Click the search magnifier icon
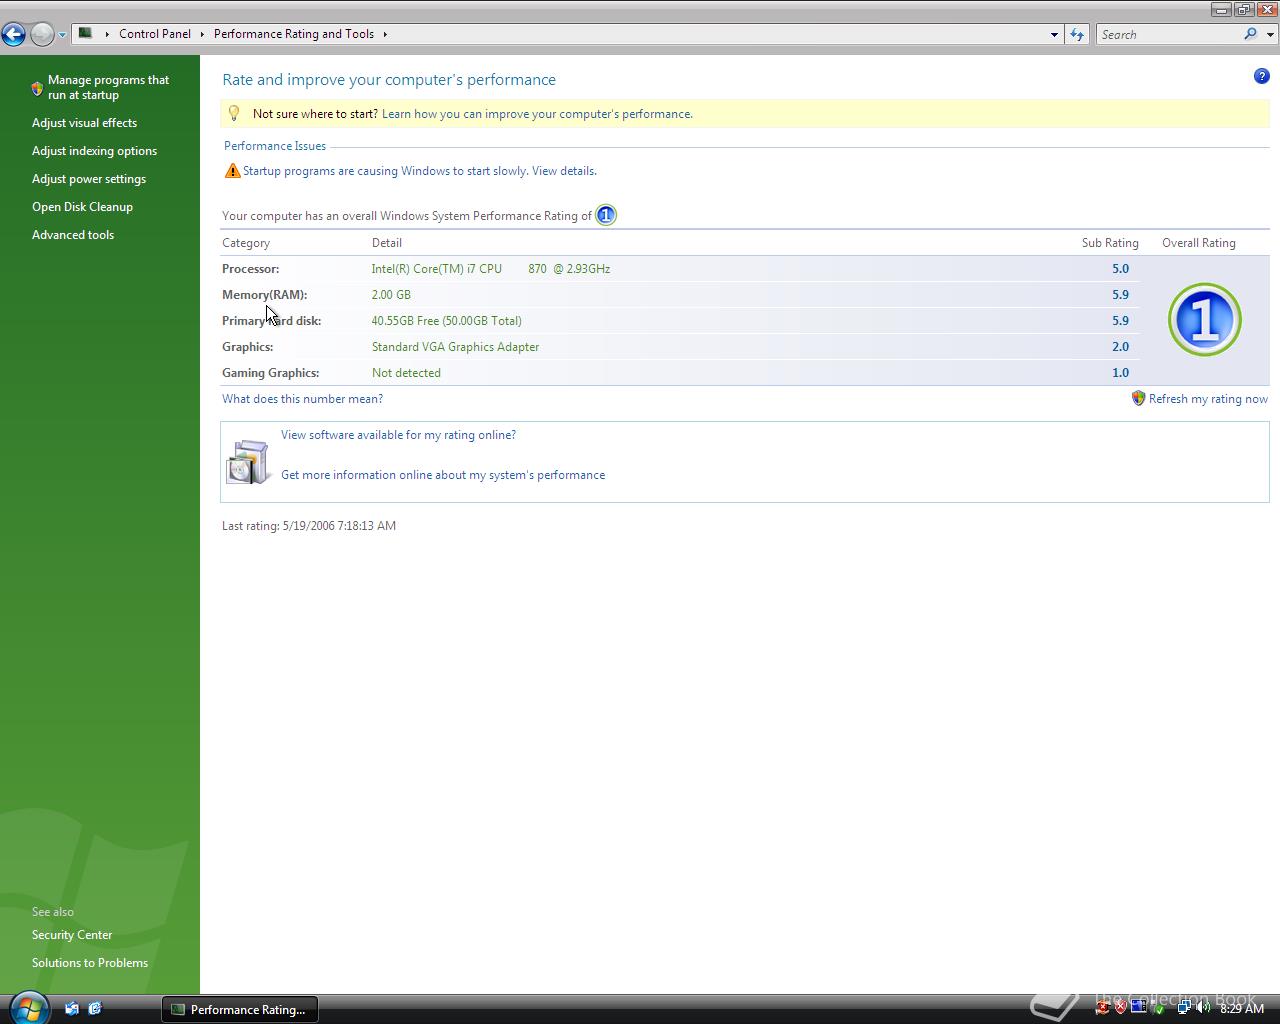 (1250, 34)
